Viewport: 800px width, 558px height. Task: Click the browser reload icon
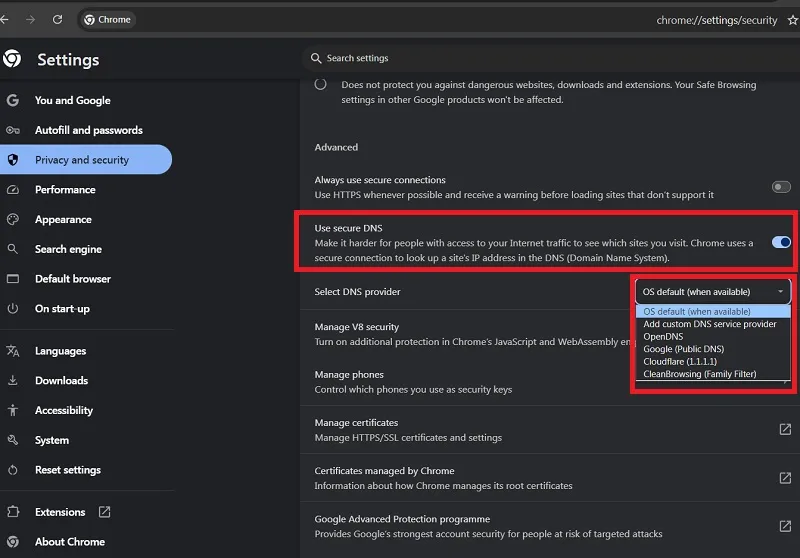tap(57, 19)
